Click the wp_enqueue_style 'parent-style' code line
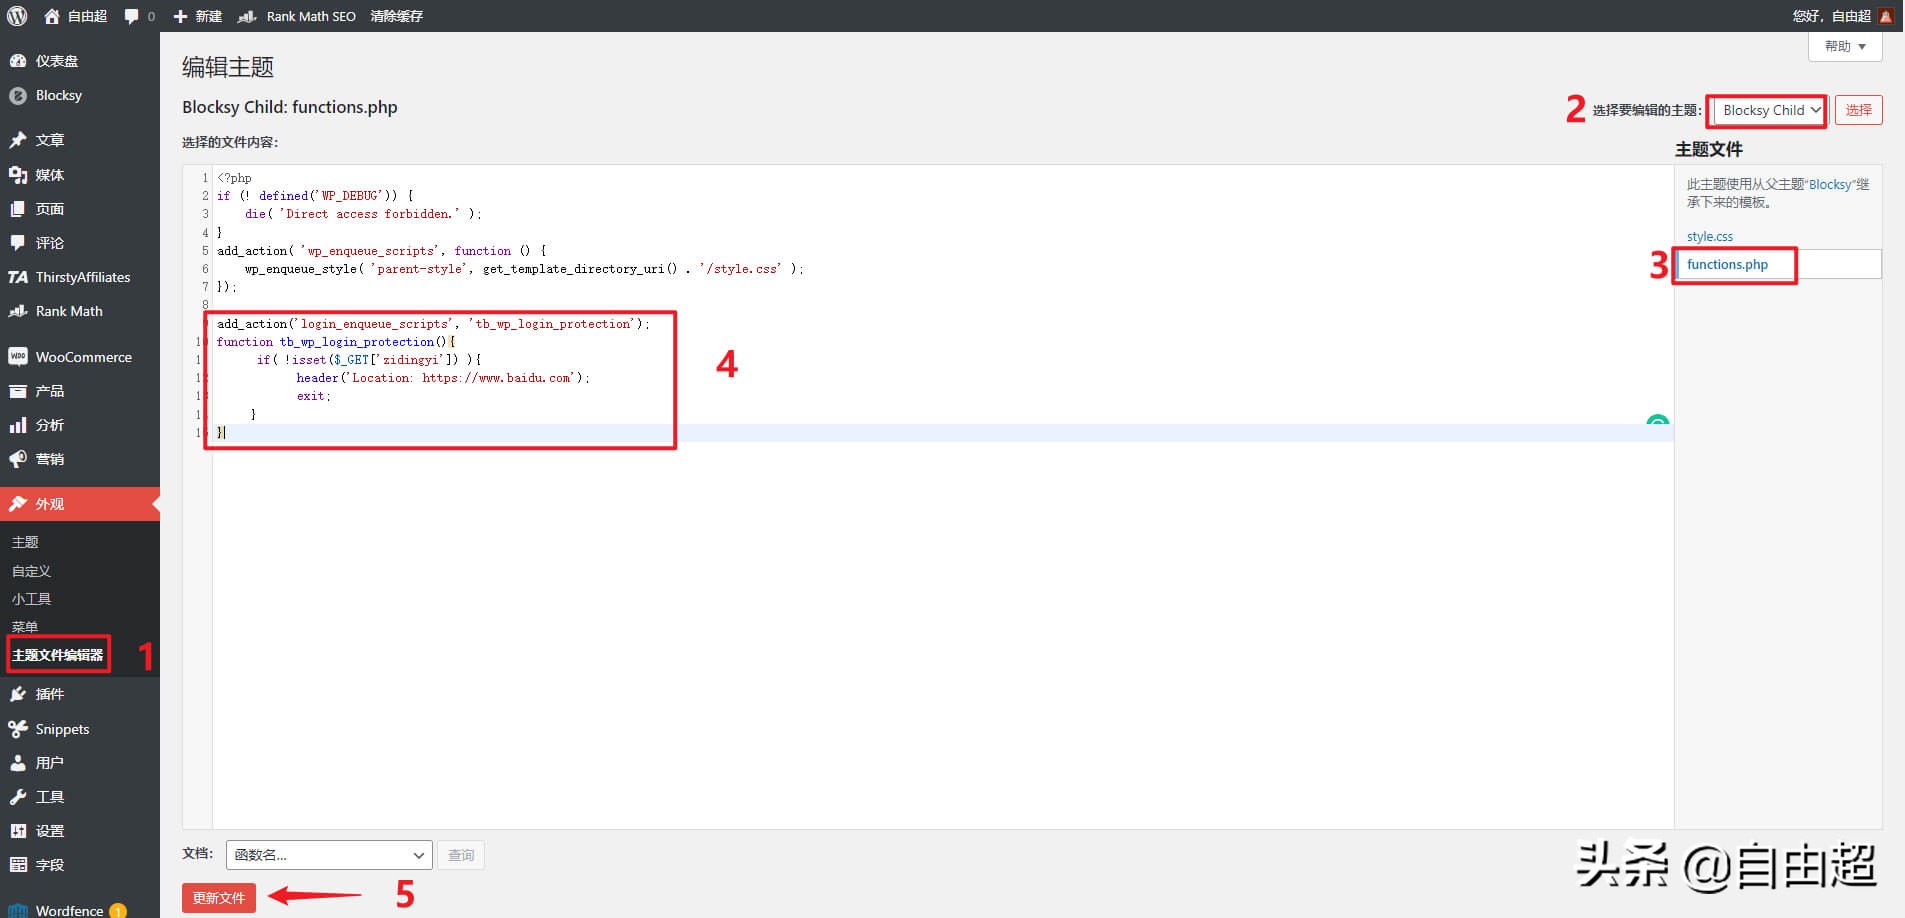1905x918 pixels. (x=524, y=269)
